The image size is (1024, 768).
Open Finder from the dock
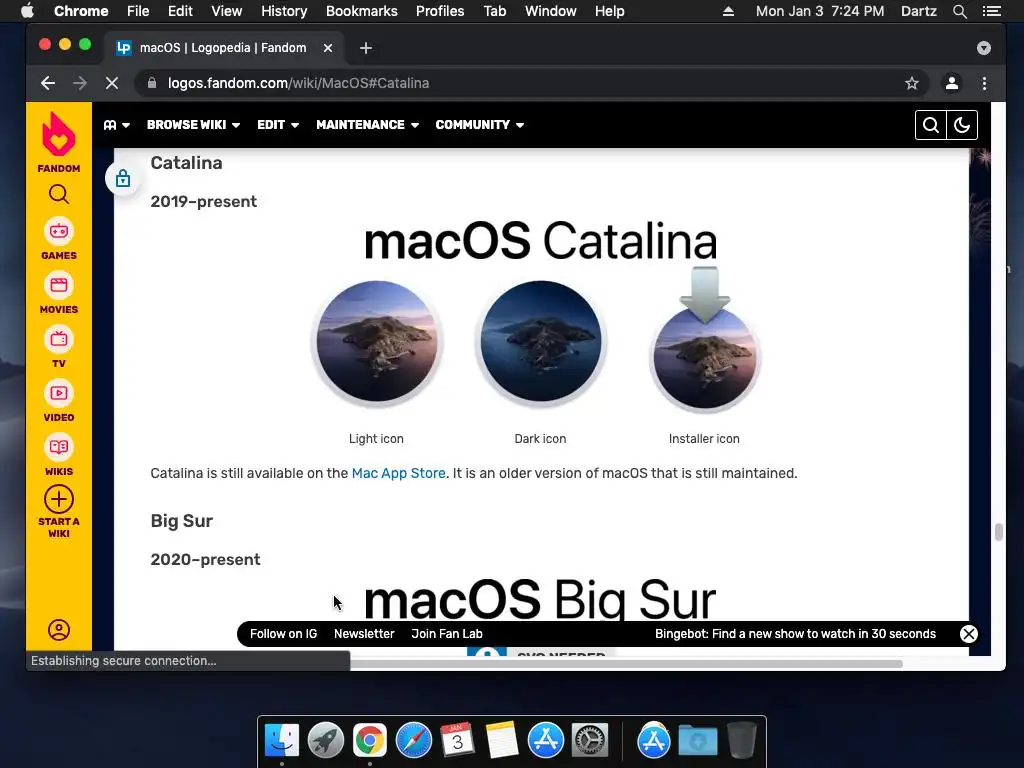281,740
